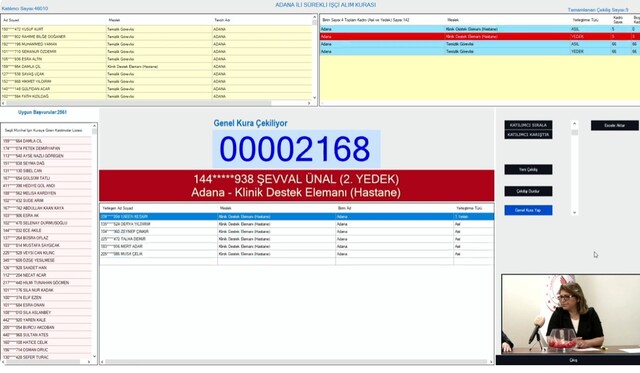The image size is (640, 373).
Task: Click Yerleşme Türü header in units table
Action: tap(585, 20)
